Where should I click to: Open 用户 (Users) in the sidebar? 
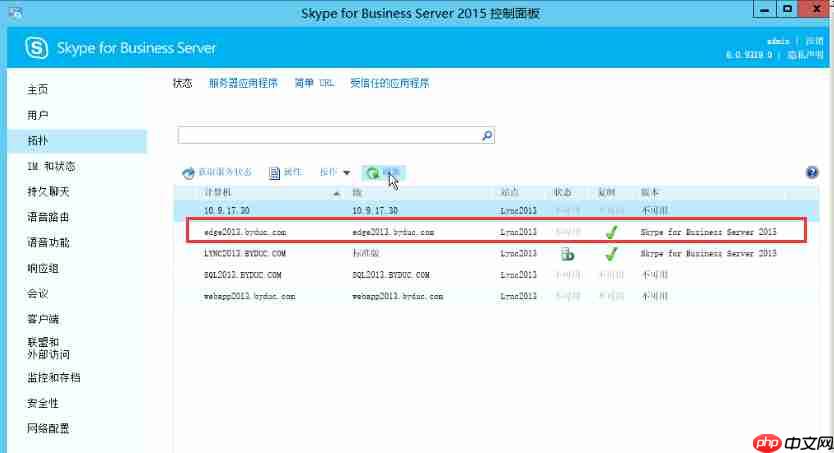pyautogui.click(x=38, y=115)
